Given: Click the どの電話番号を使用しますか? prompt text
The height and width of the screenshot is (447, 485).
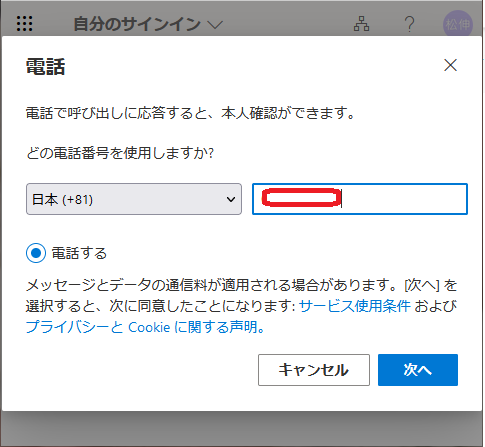Looking at the screenshot, I should point(120,153).
